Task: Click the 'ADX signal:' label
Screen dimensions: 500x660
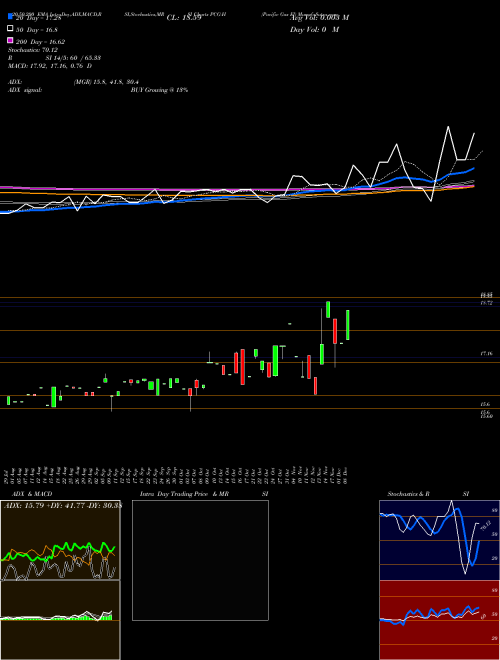Action: (25, 90)
